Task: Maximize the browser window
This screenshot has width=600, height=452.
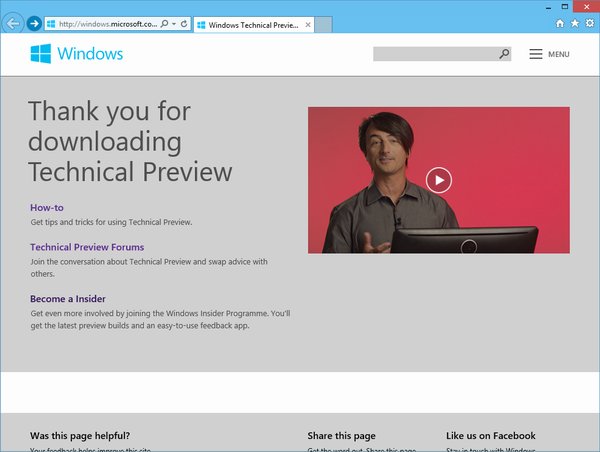Action: (x=564, y=7)
